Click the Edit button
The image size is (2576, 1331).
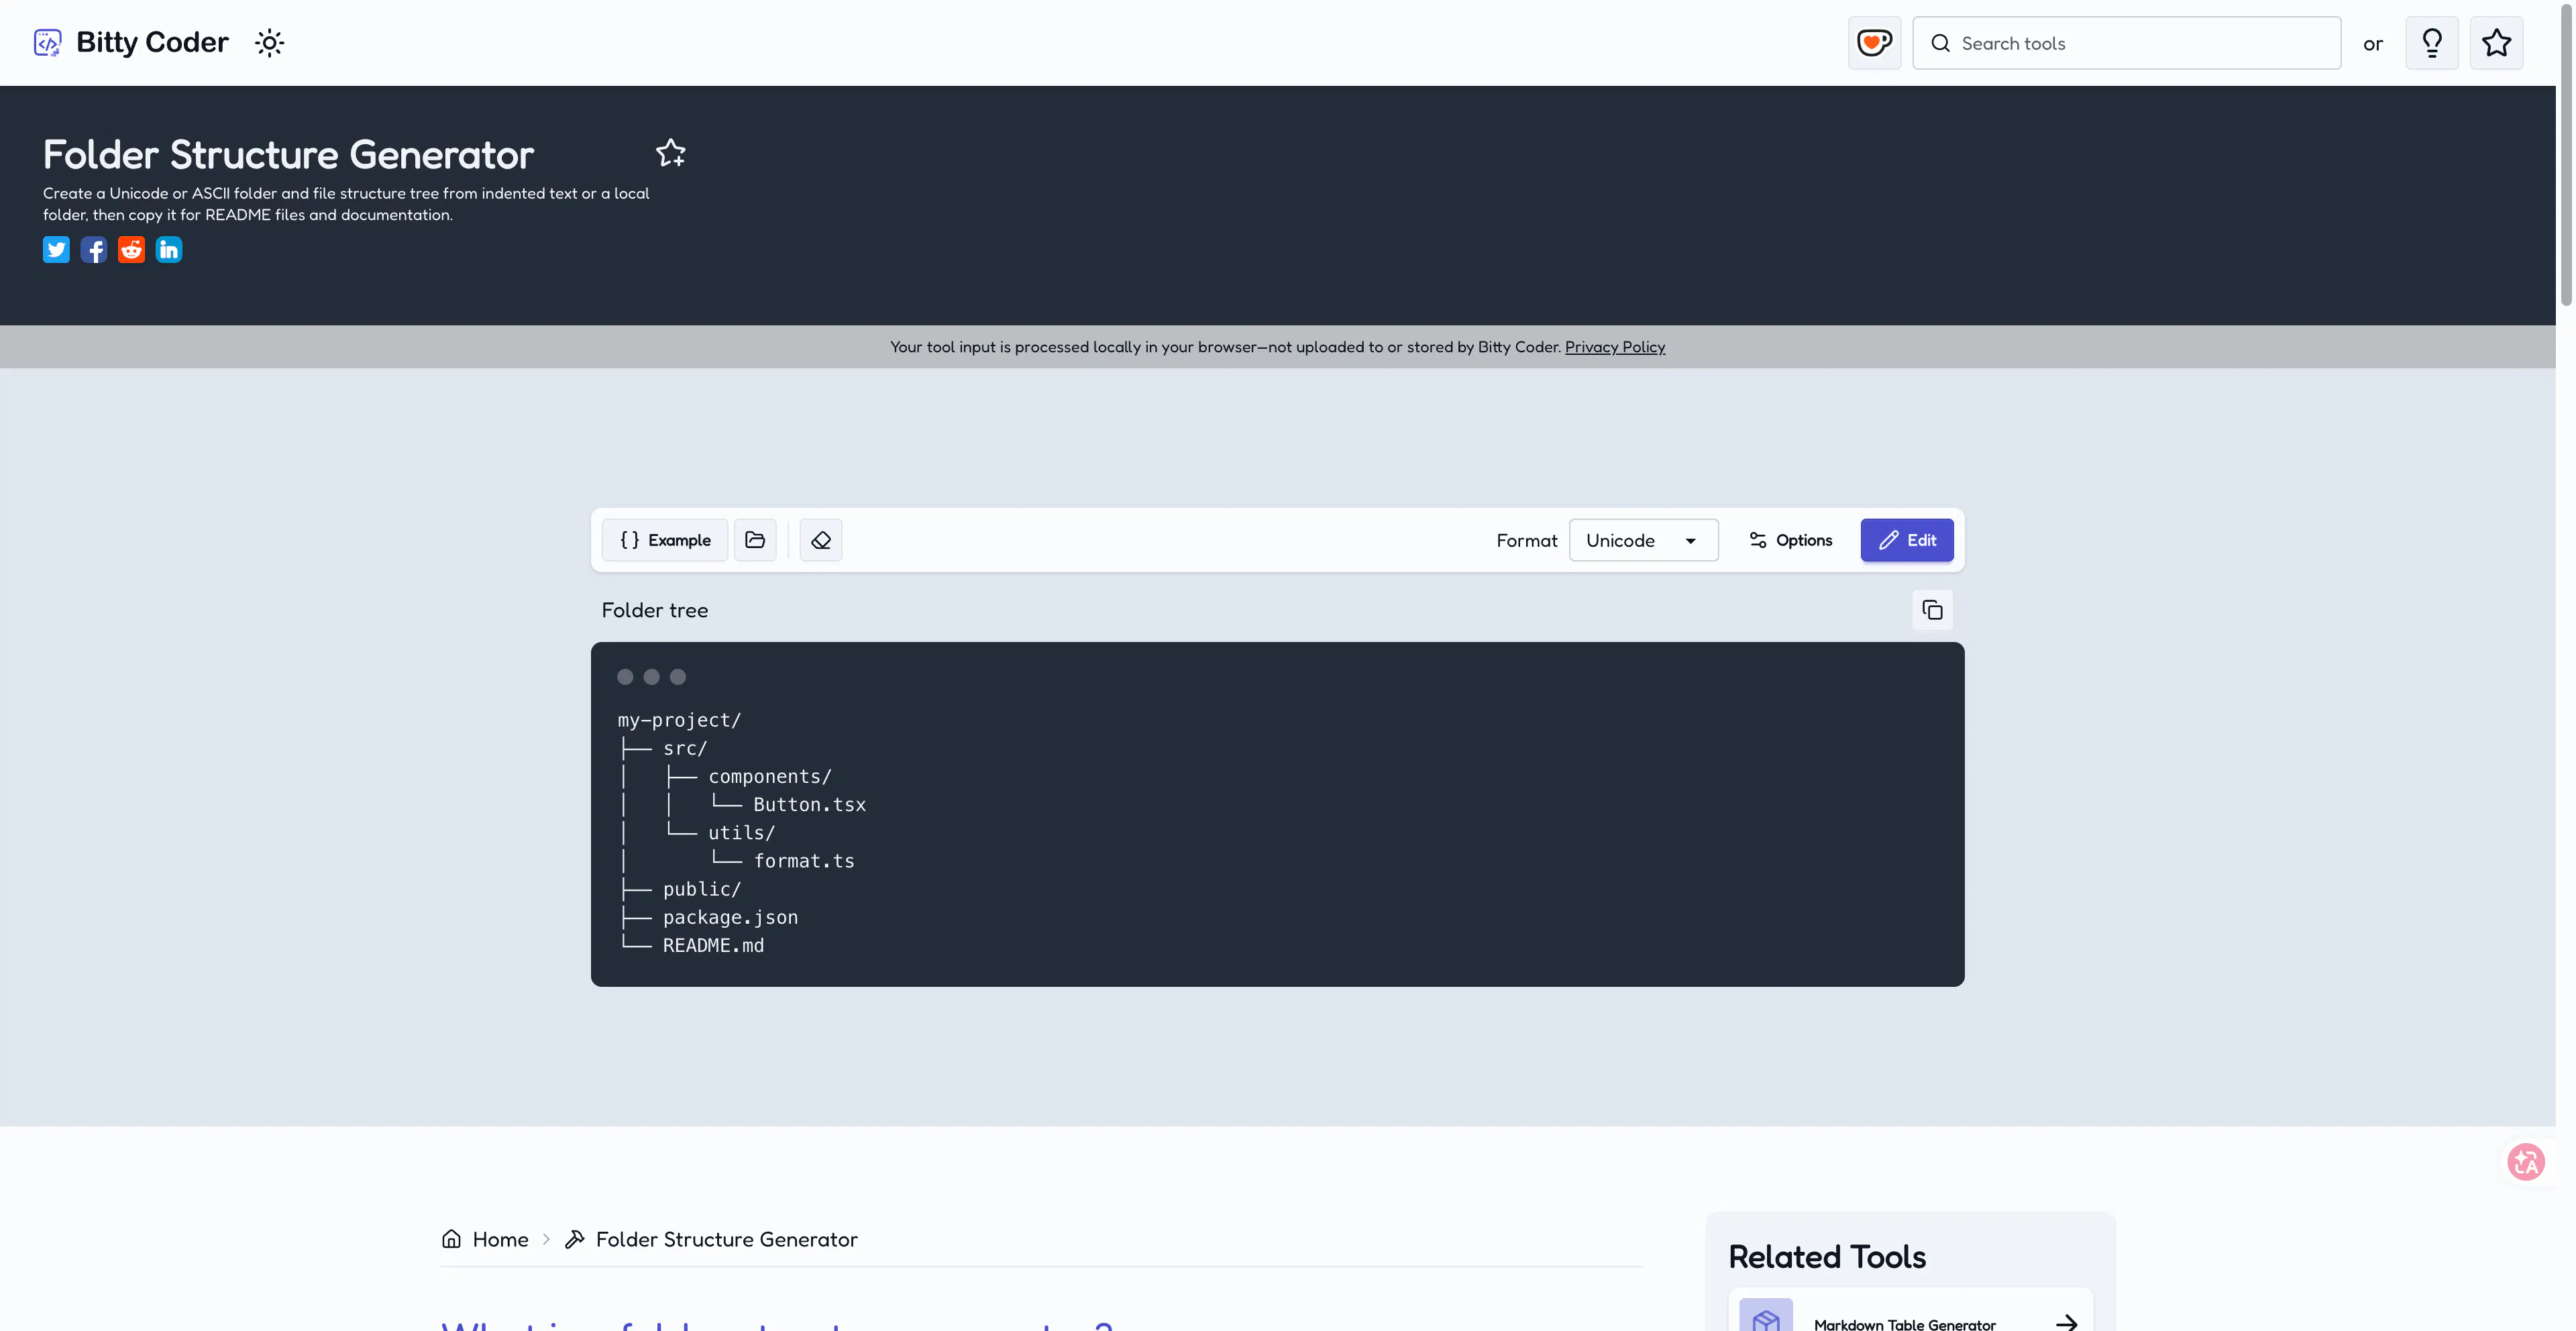pyautogui.click(x=1907, y=540)
